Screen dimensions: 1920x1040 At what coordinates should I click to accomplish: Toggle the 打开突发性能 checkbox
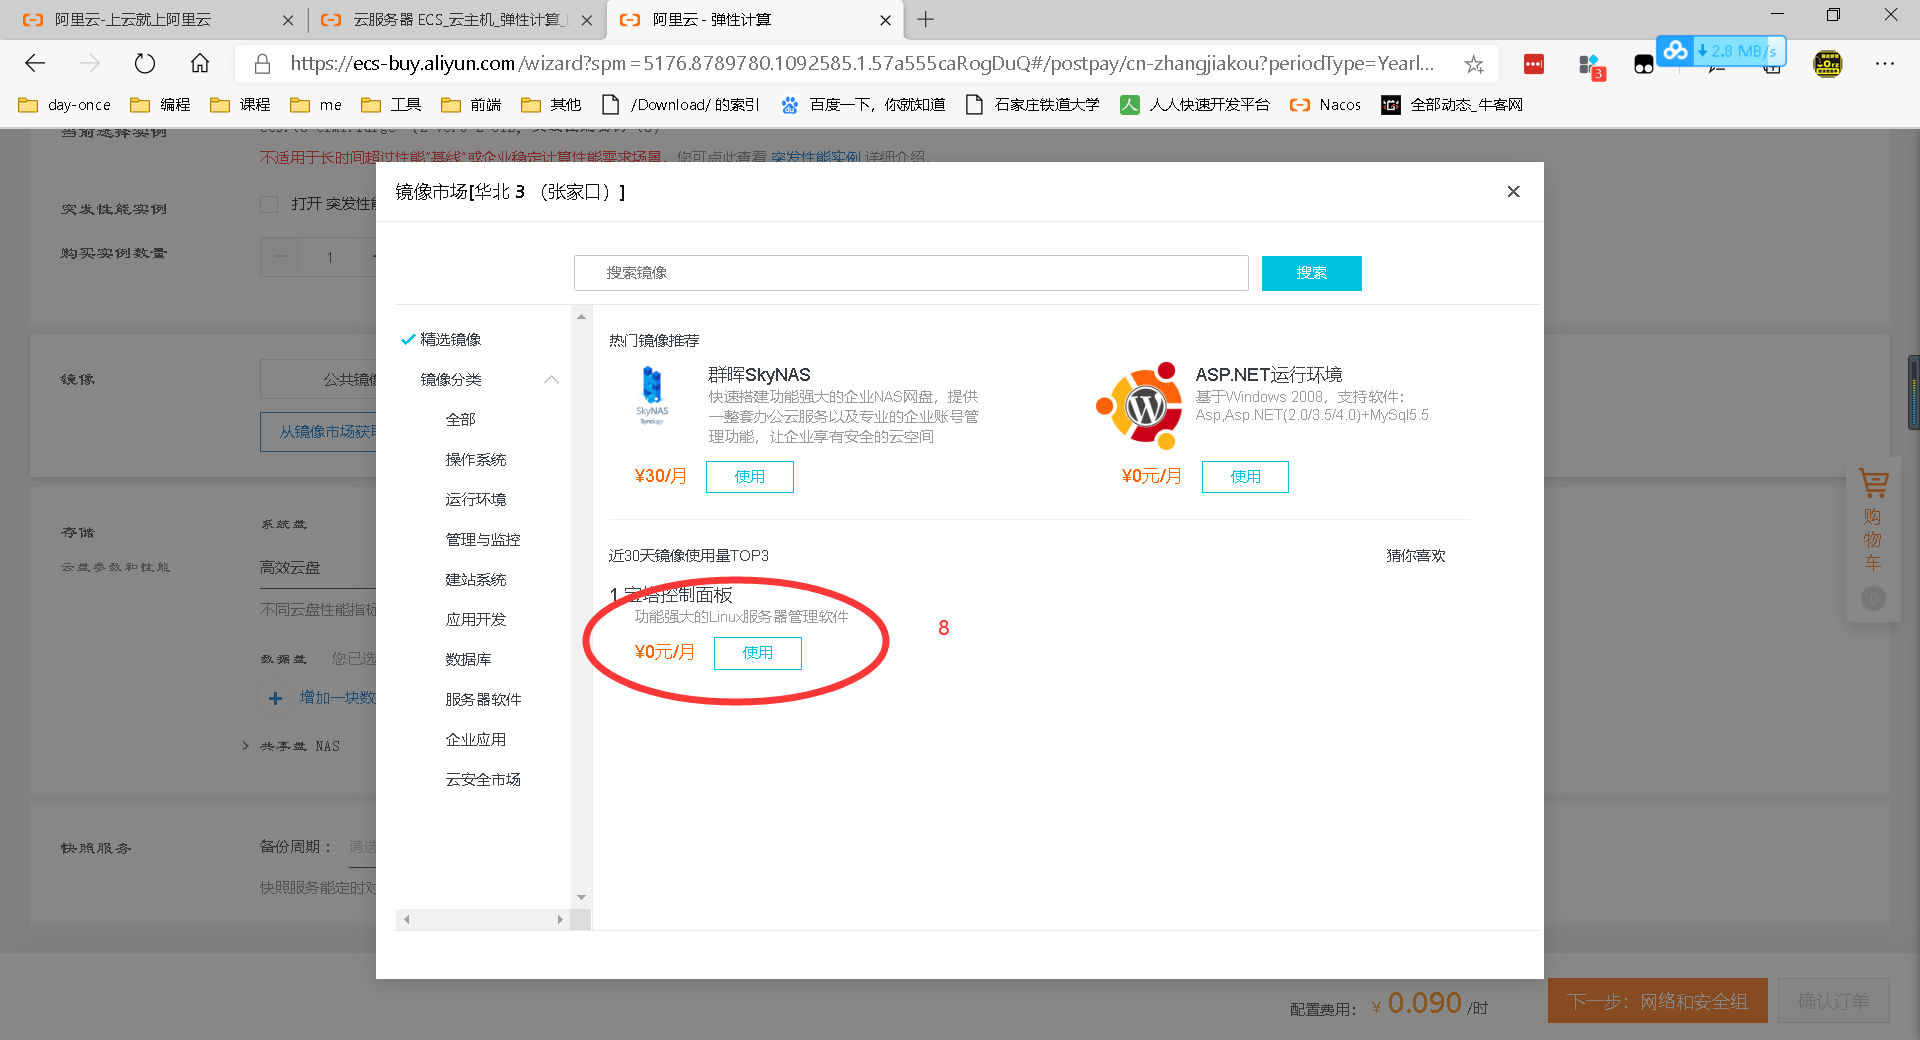tap(269, 205)
